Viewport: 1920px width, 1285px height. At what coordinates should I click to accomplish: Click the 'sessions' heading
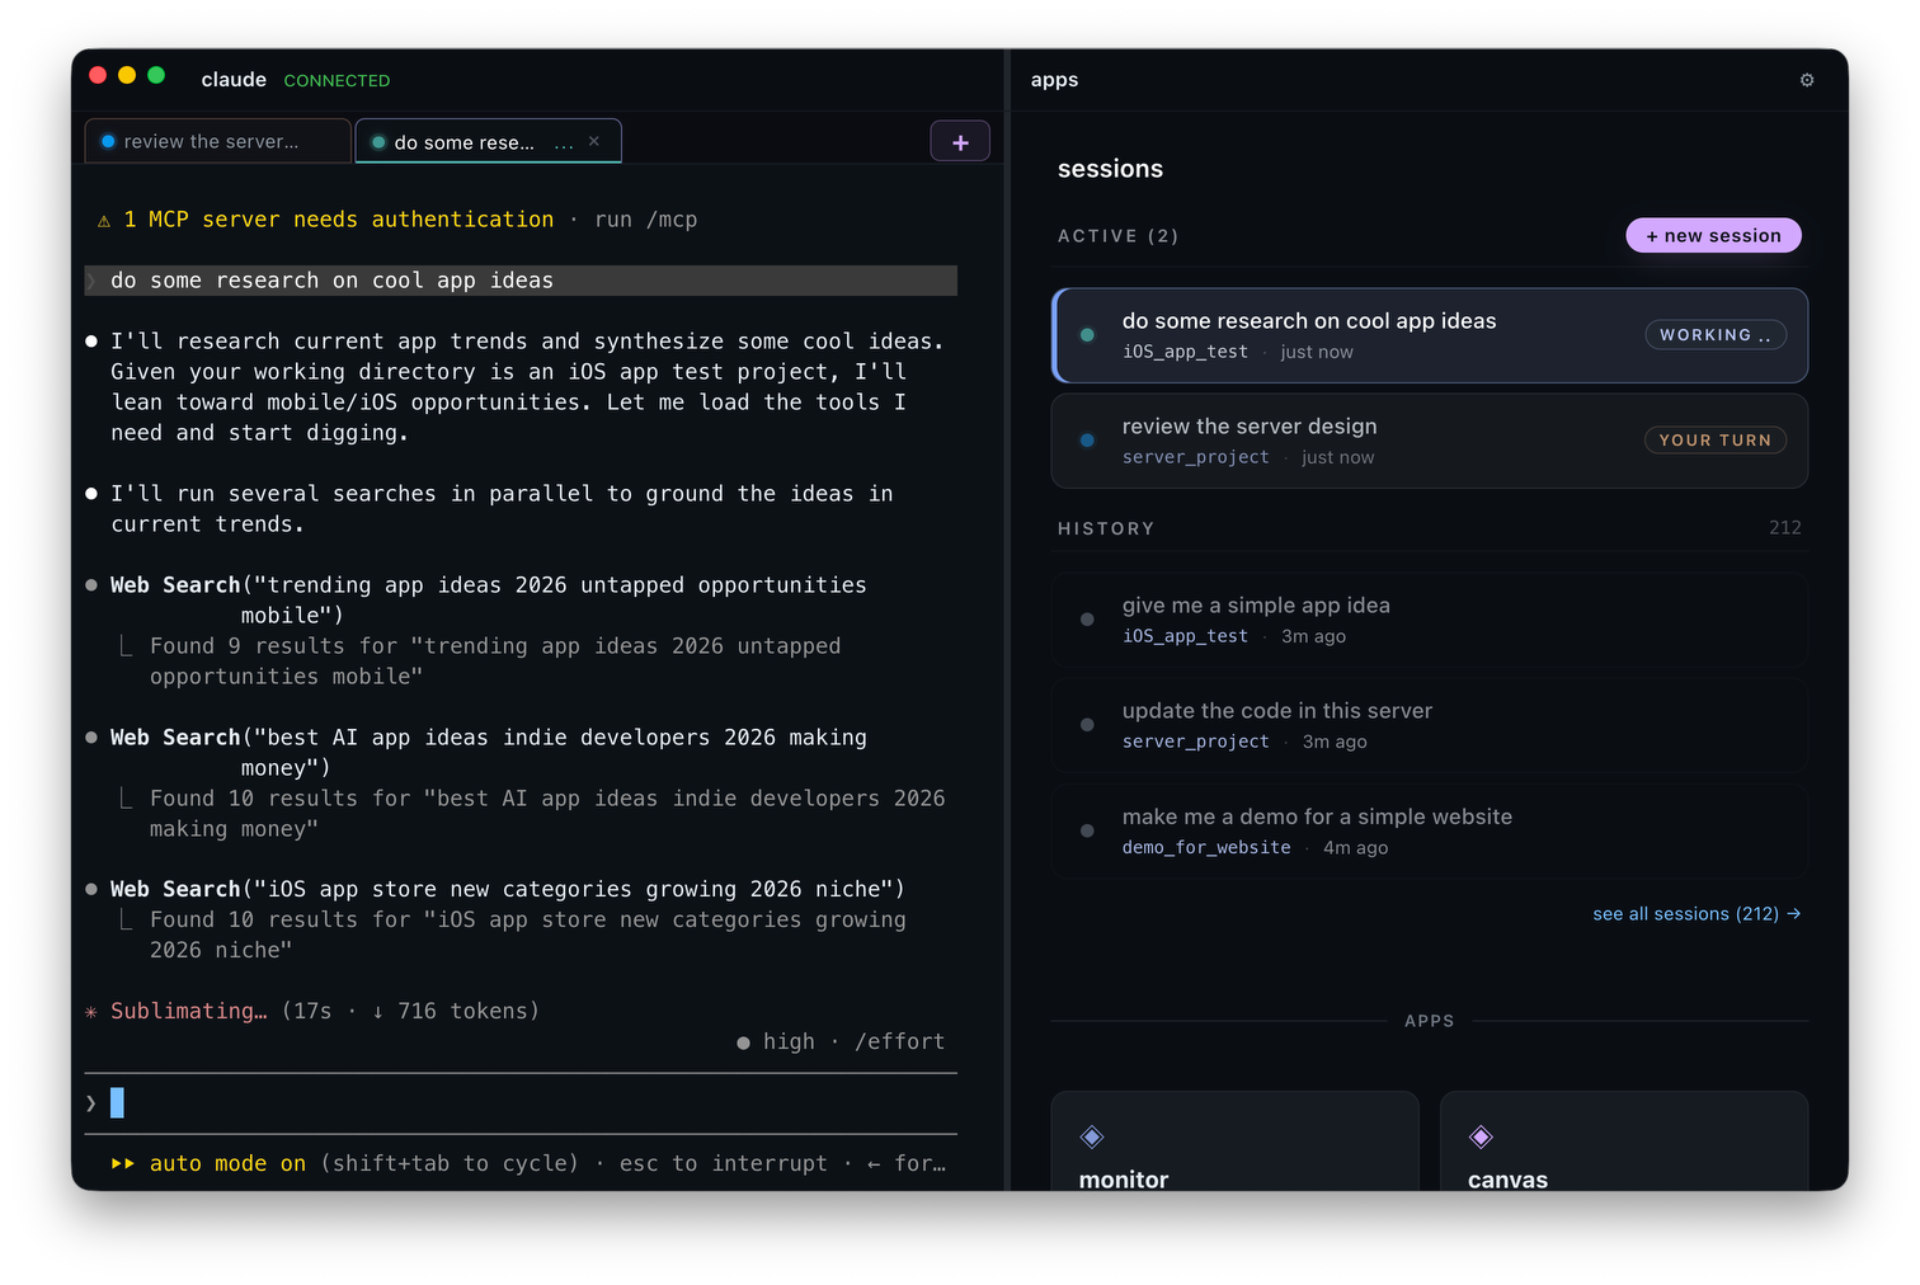(1110, 169)
